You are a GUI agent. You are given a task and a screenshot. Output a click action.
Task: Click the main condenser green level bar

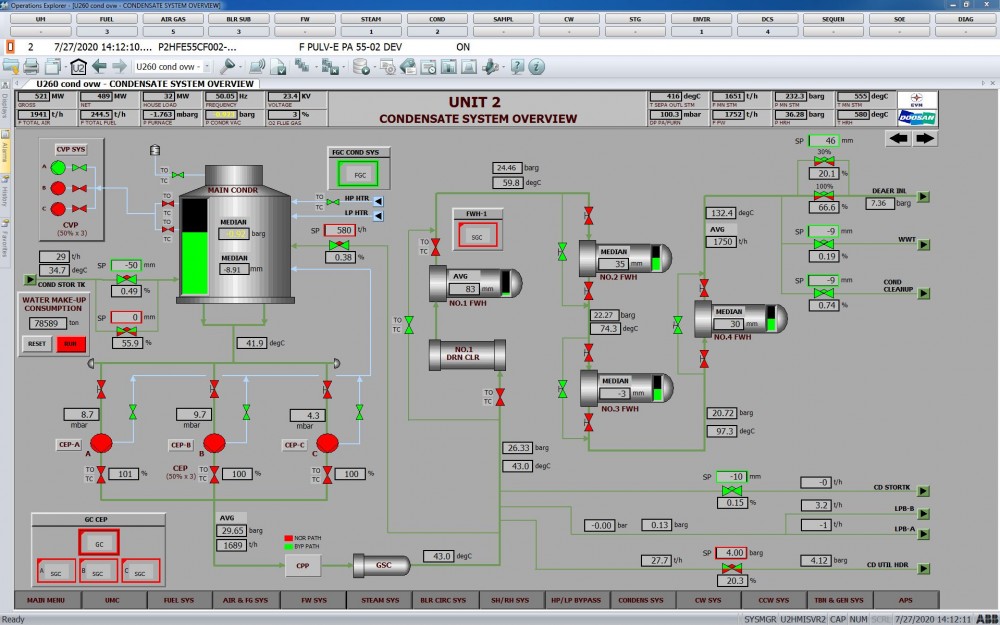[196, 264]
